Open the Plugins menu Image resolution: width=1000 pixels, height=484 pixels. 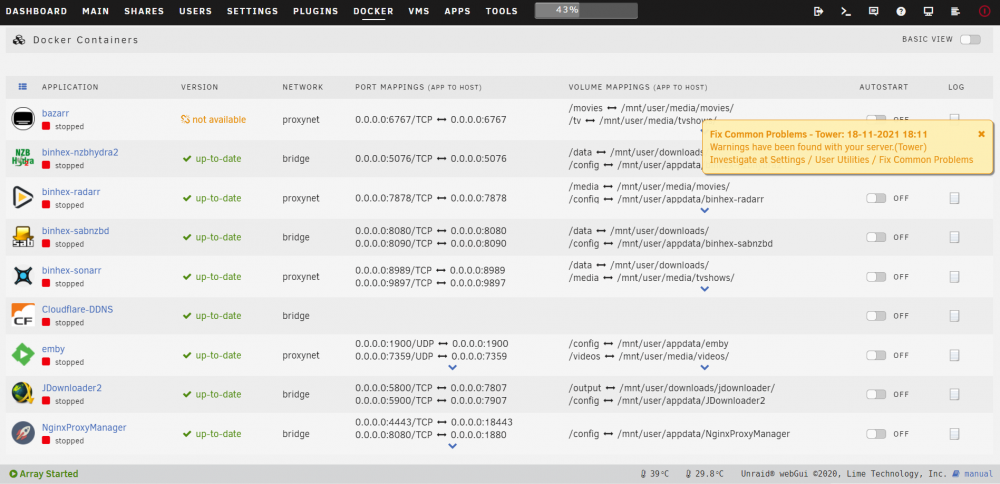click(x=316, y=11)
